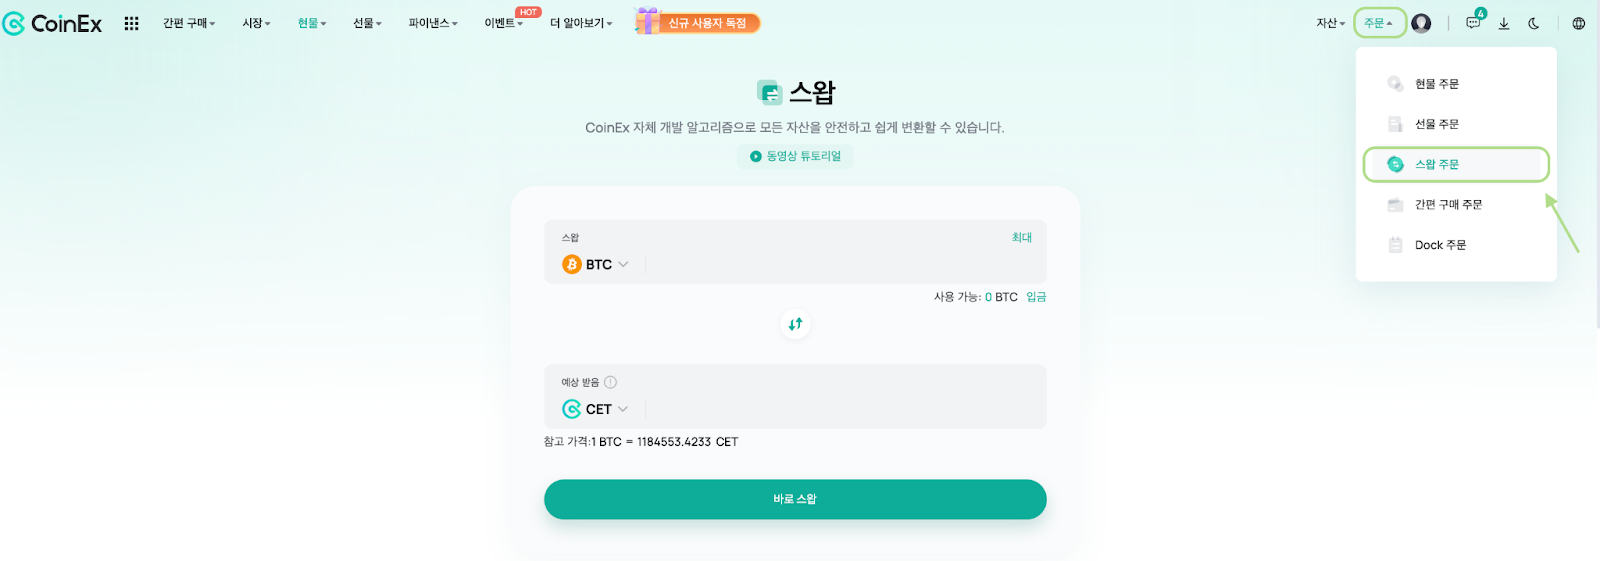
Task: Toggle dark mode with moon icon
Action: (1533, 23)
